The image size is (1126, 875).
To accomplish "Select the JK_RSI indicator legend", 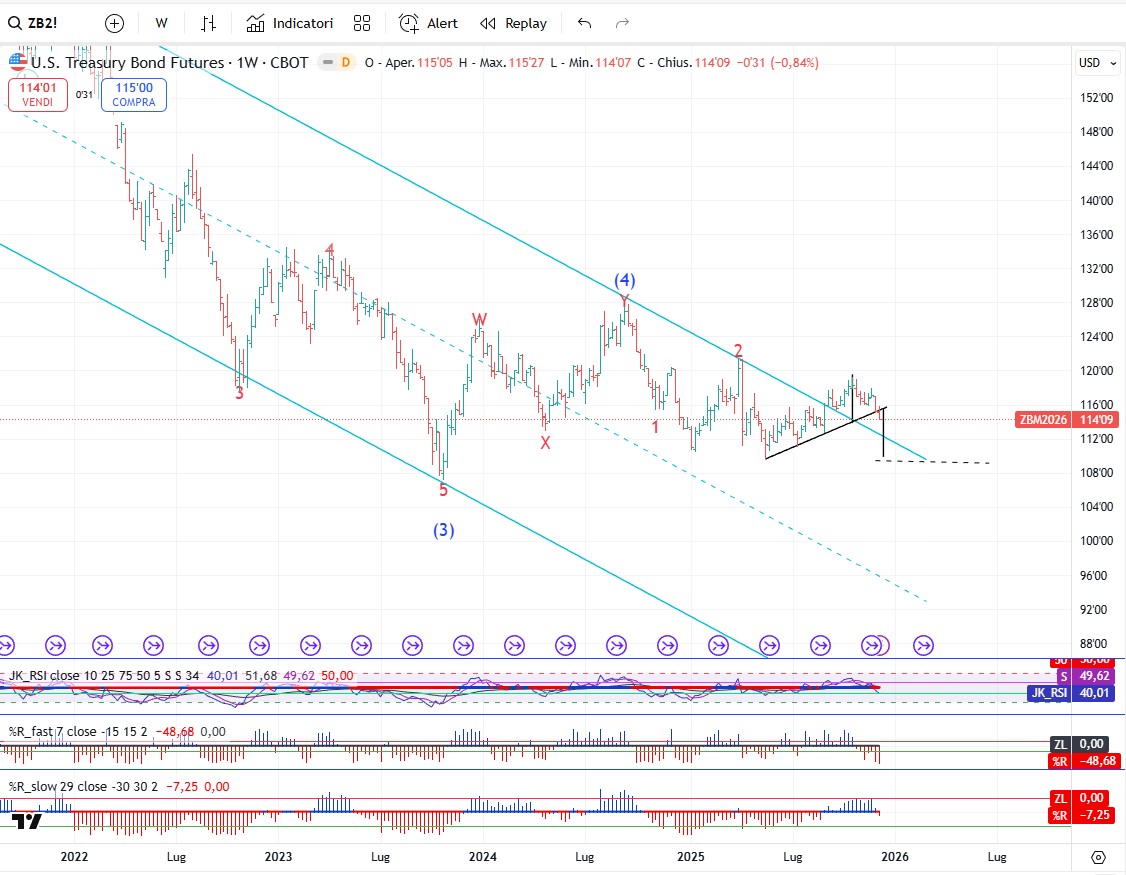I will [105, 676].
